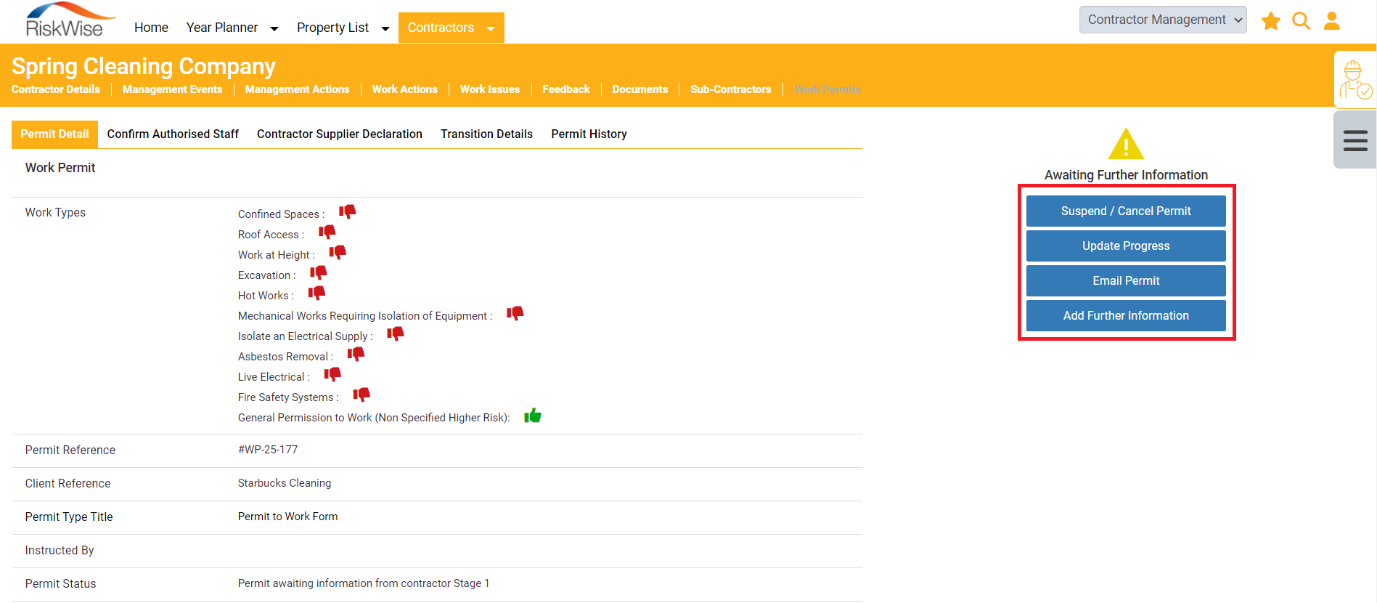Switch to Contractor Supplier Declaration tab
The width and height of the screenshot is (1377, 603).
(x=340, y=134)
